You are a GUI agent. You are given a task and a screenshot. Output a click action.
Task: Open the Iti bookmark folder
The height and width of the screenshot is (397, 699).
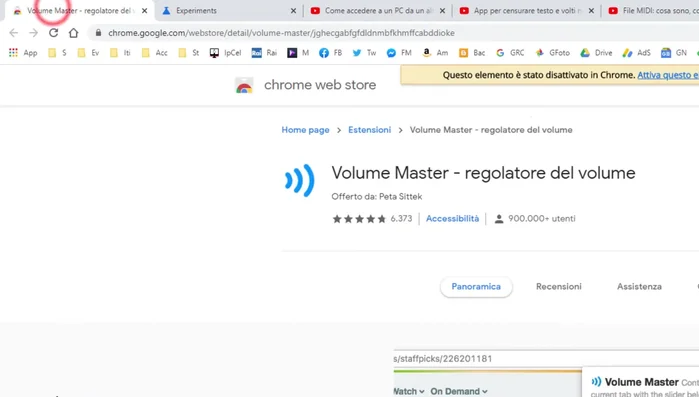pyautogui.click(x=120, y=53)
